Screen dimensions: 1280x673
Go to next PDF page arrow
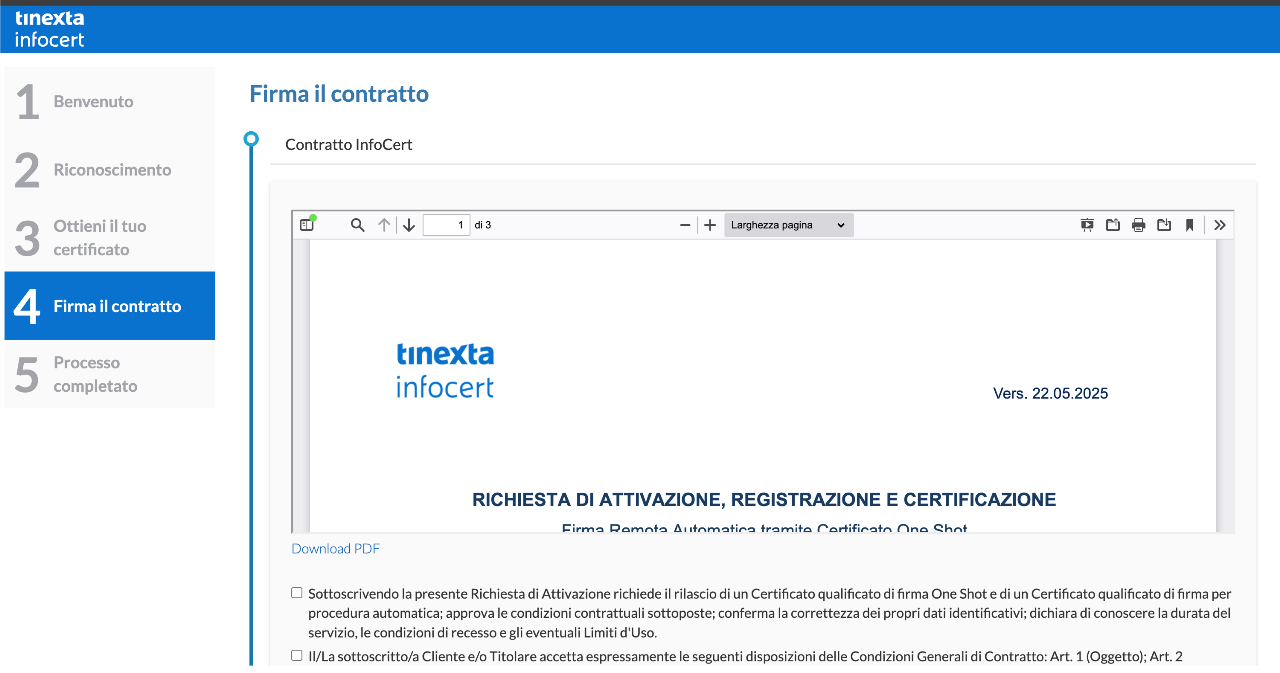click(409, 225)
